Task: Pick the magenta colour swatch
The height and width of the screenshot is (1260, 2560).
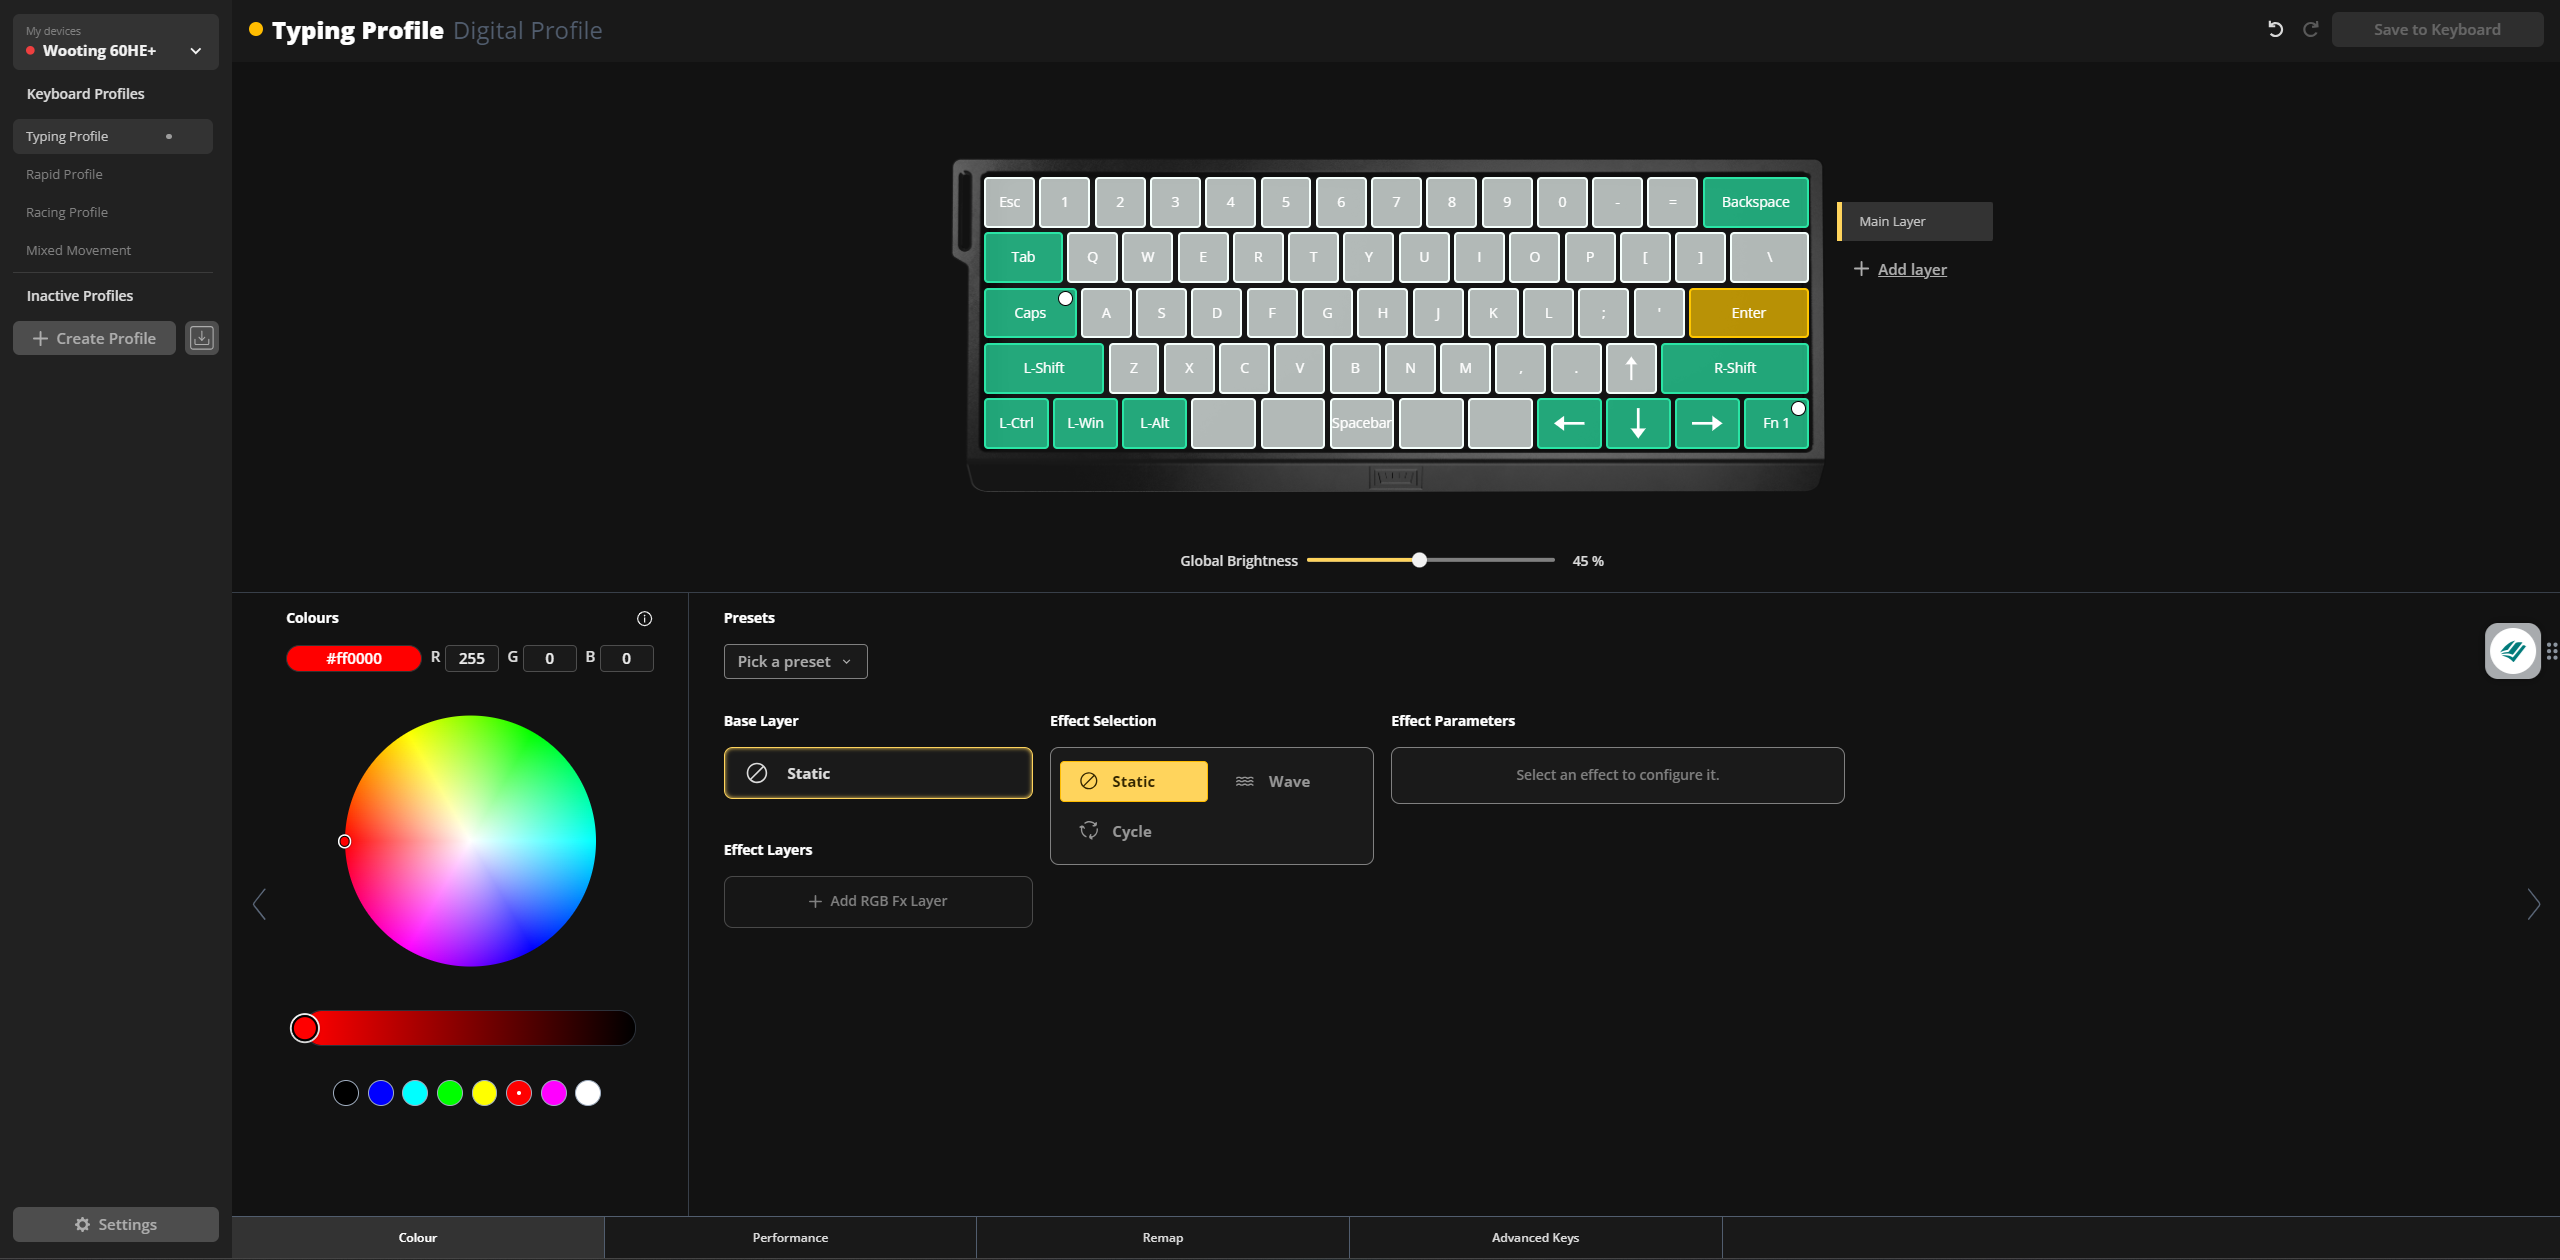Action: 554,1093
